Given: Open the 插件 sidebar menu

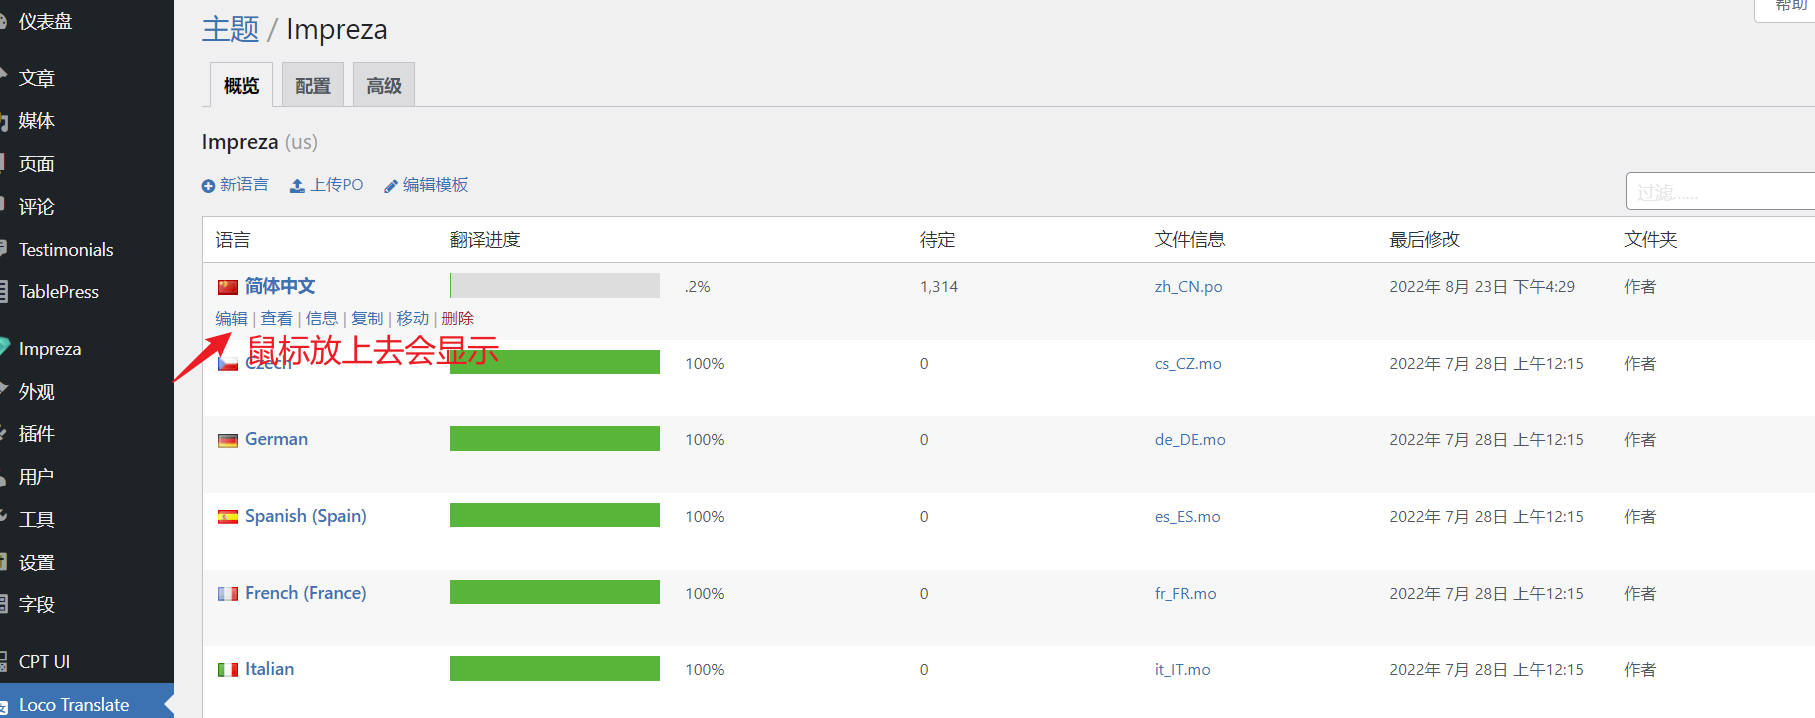Looking at the screenshot, I should pos(37,434).
